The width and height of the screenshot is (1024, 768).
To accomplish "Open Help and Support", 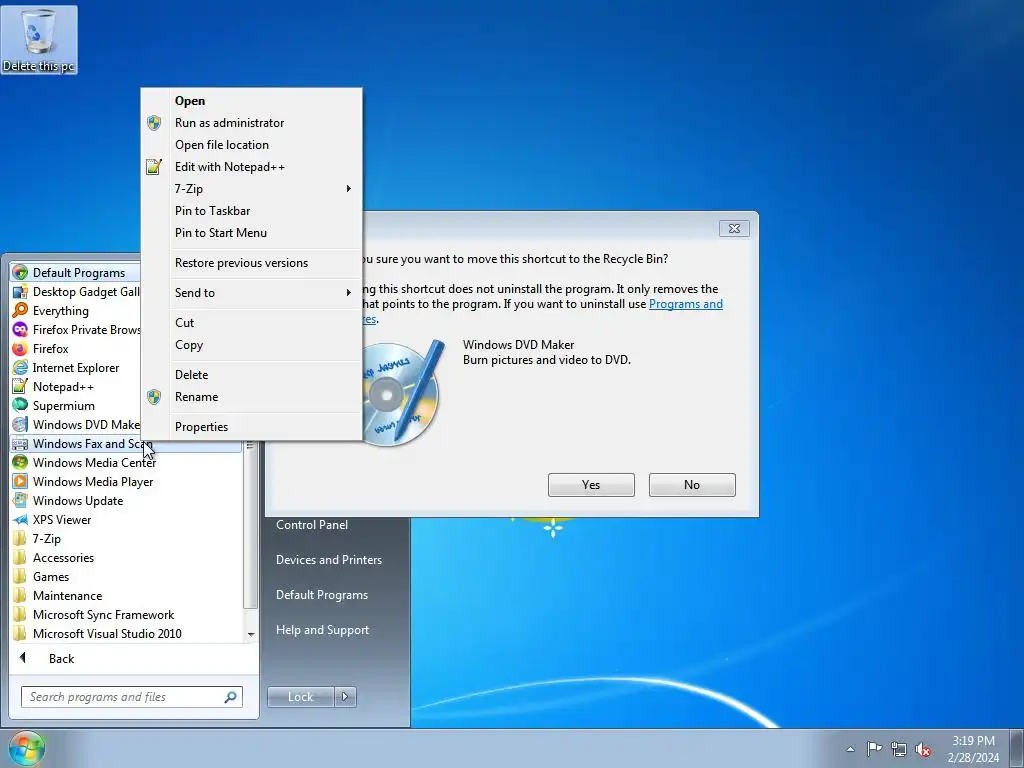I will [323, 630].
